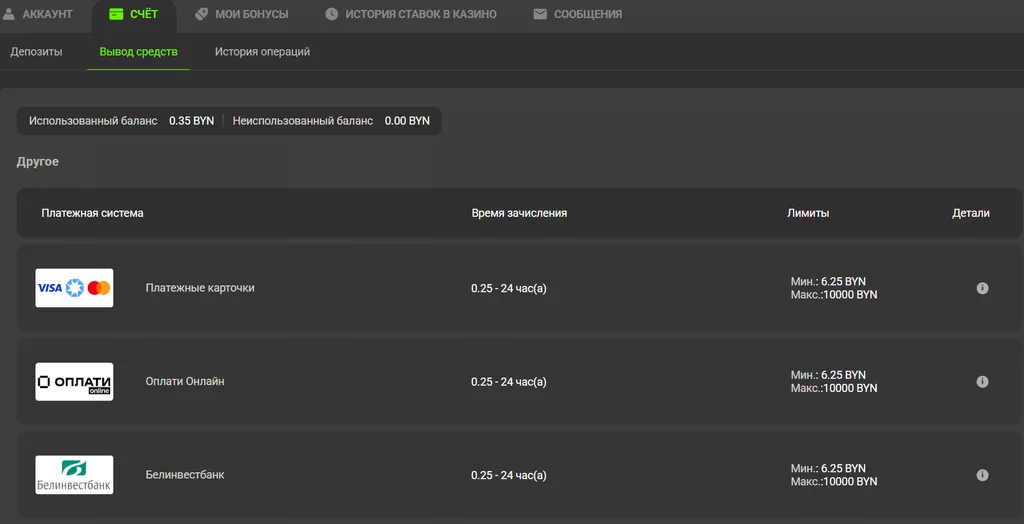Switch to the Депозиты subtab
The width and height of the screenshot is (1024, 524).
point(36,52)
